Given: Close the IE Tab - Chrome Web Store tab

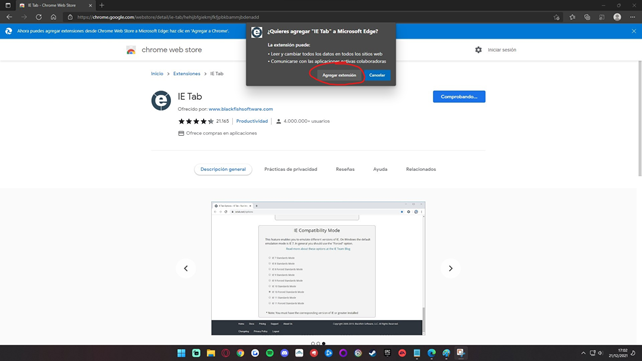Looking at the screenshot, I should tap(90, 5).
